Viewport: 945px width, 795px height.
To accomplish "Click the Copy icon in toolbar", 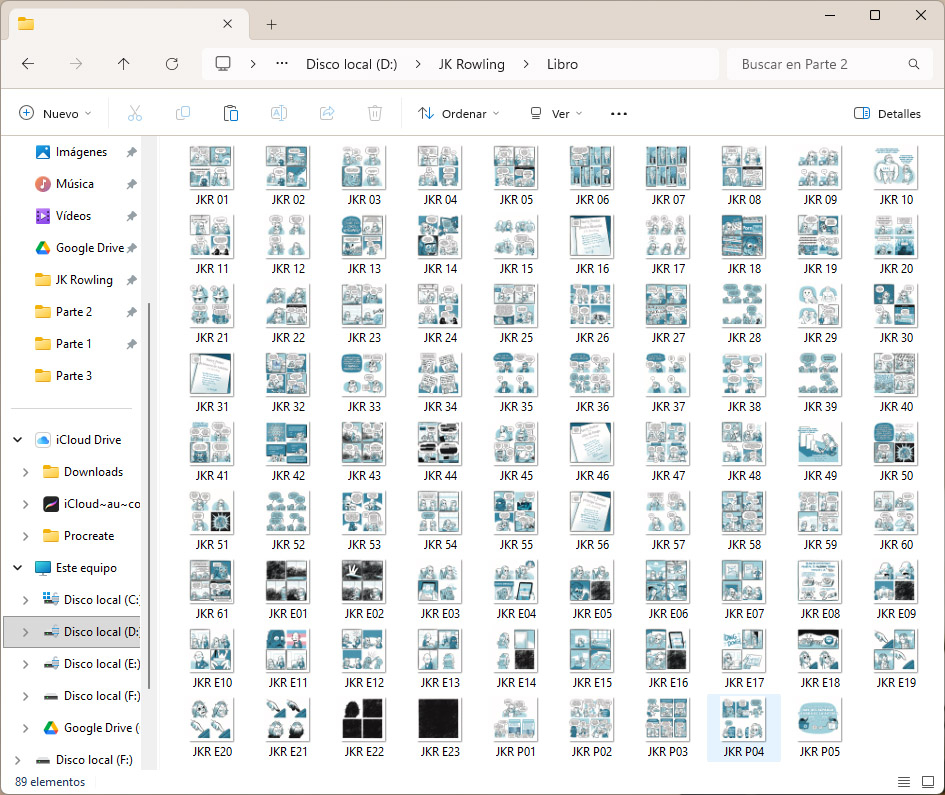I will point(183,114).
